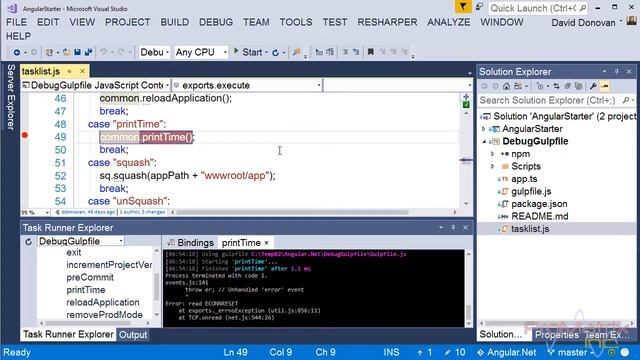This screenshot has width=640, height=360.
Task: Open the exports.execute member dropdown
Action: (247, 85)
